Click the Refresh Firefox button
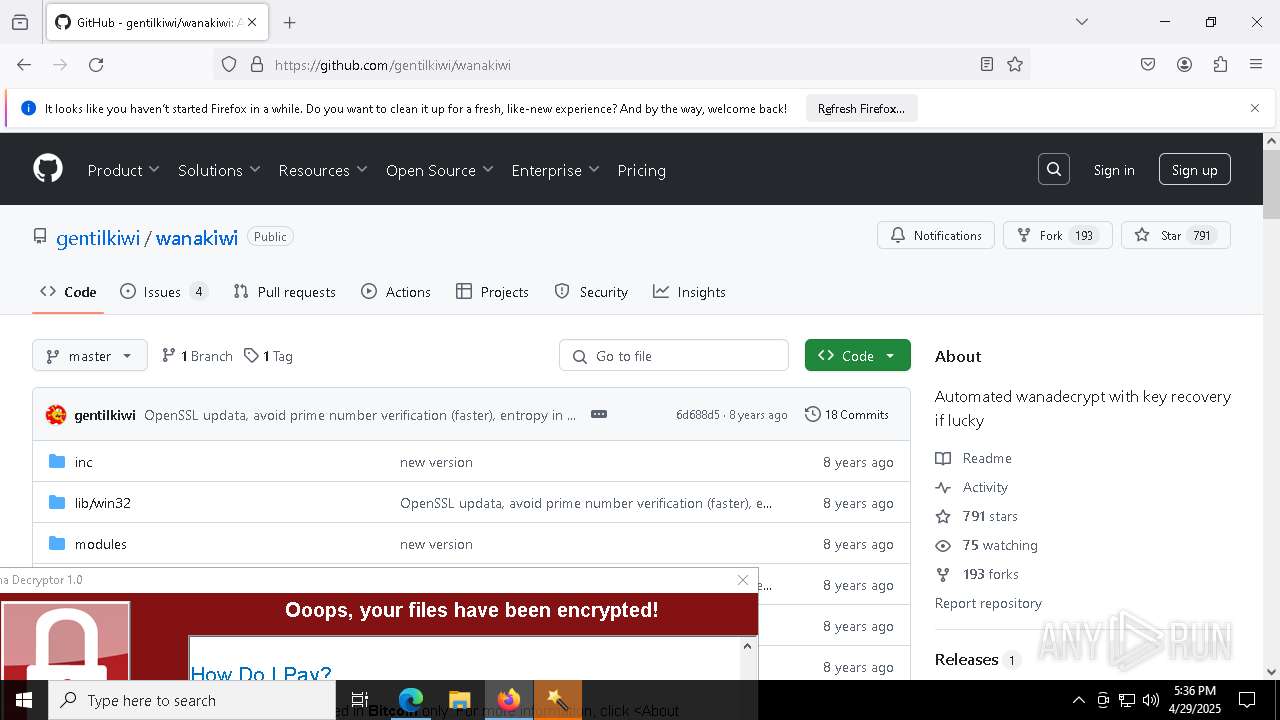 tap(861, 108)
